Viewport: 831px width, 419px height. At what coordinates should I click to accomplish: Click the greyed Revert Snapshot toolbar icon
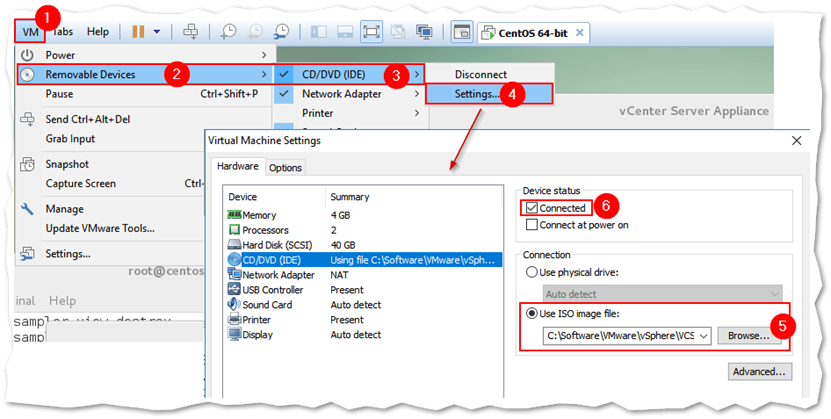(x=255, y=32)
